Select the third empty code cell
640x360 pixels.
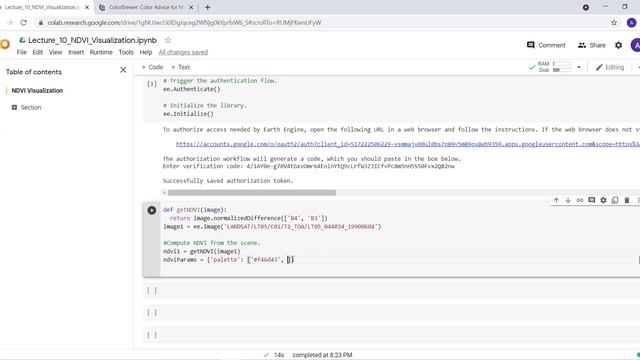point(391,335)
